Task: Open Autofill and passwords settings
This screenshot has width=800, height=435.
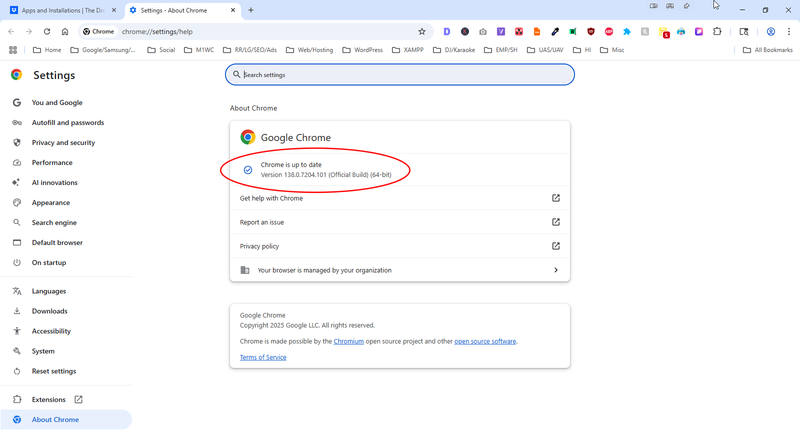Action: [66, 122]
